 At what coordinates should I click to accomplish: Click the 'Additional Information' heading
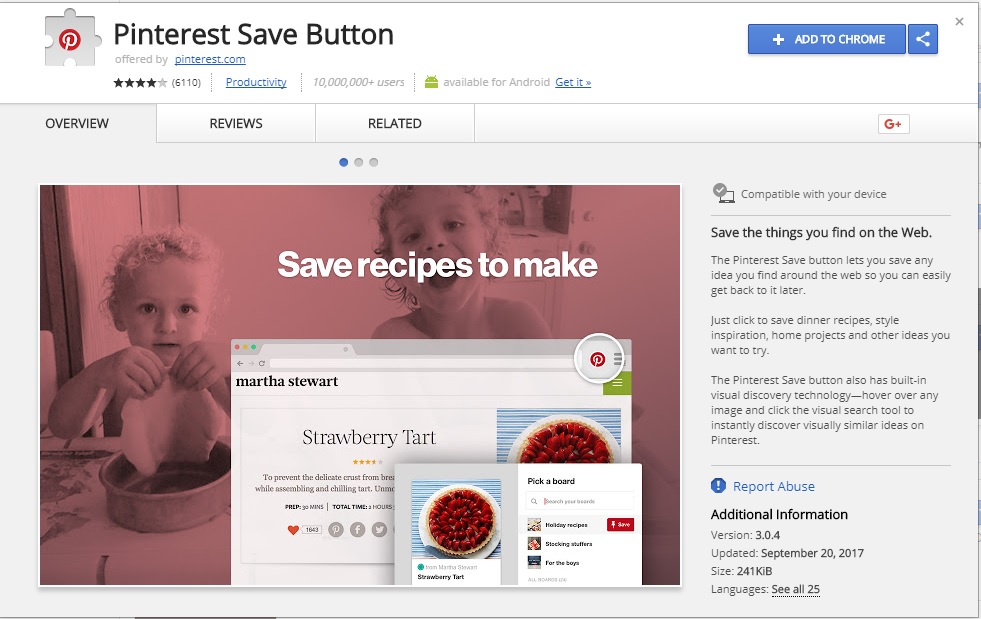pos(780,514)
